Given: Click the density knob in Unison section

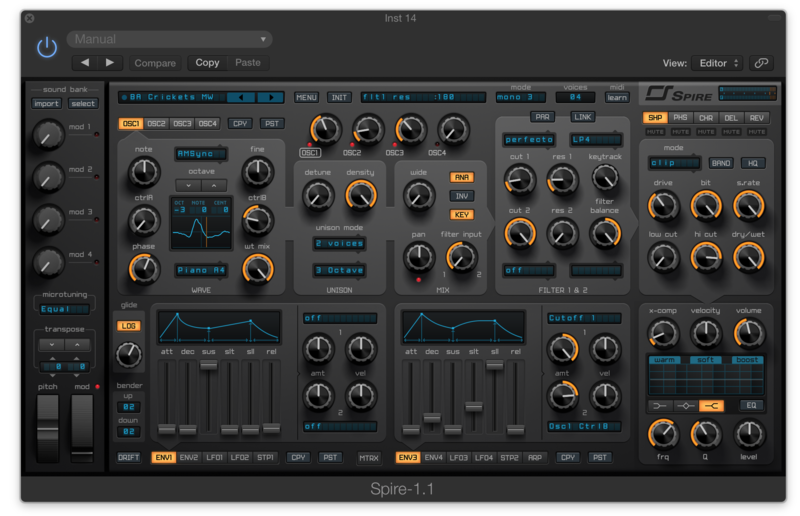Looking at the screenshot, I should point(361,196).
